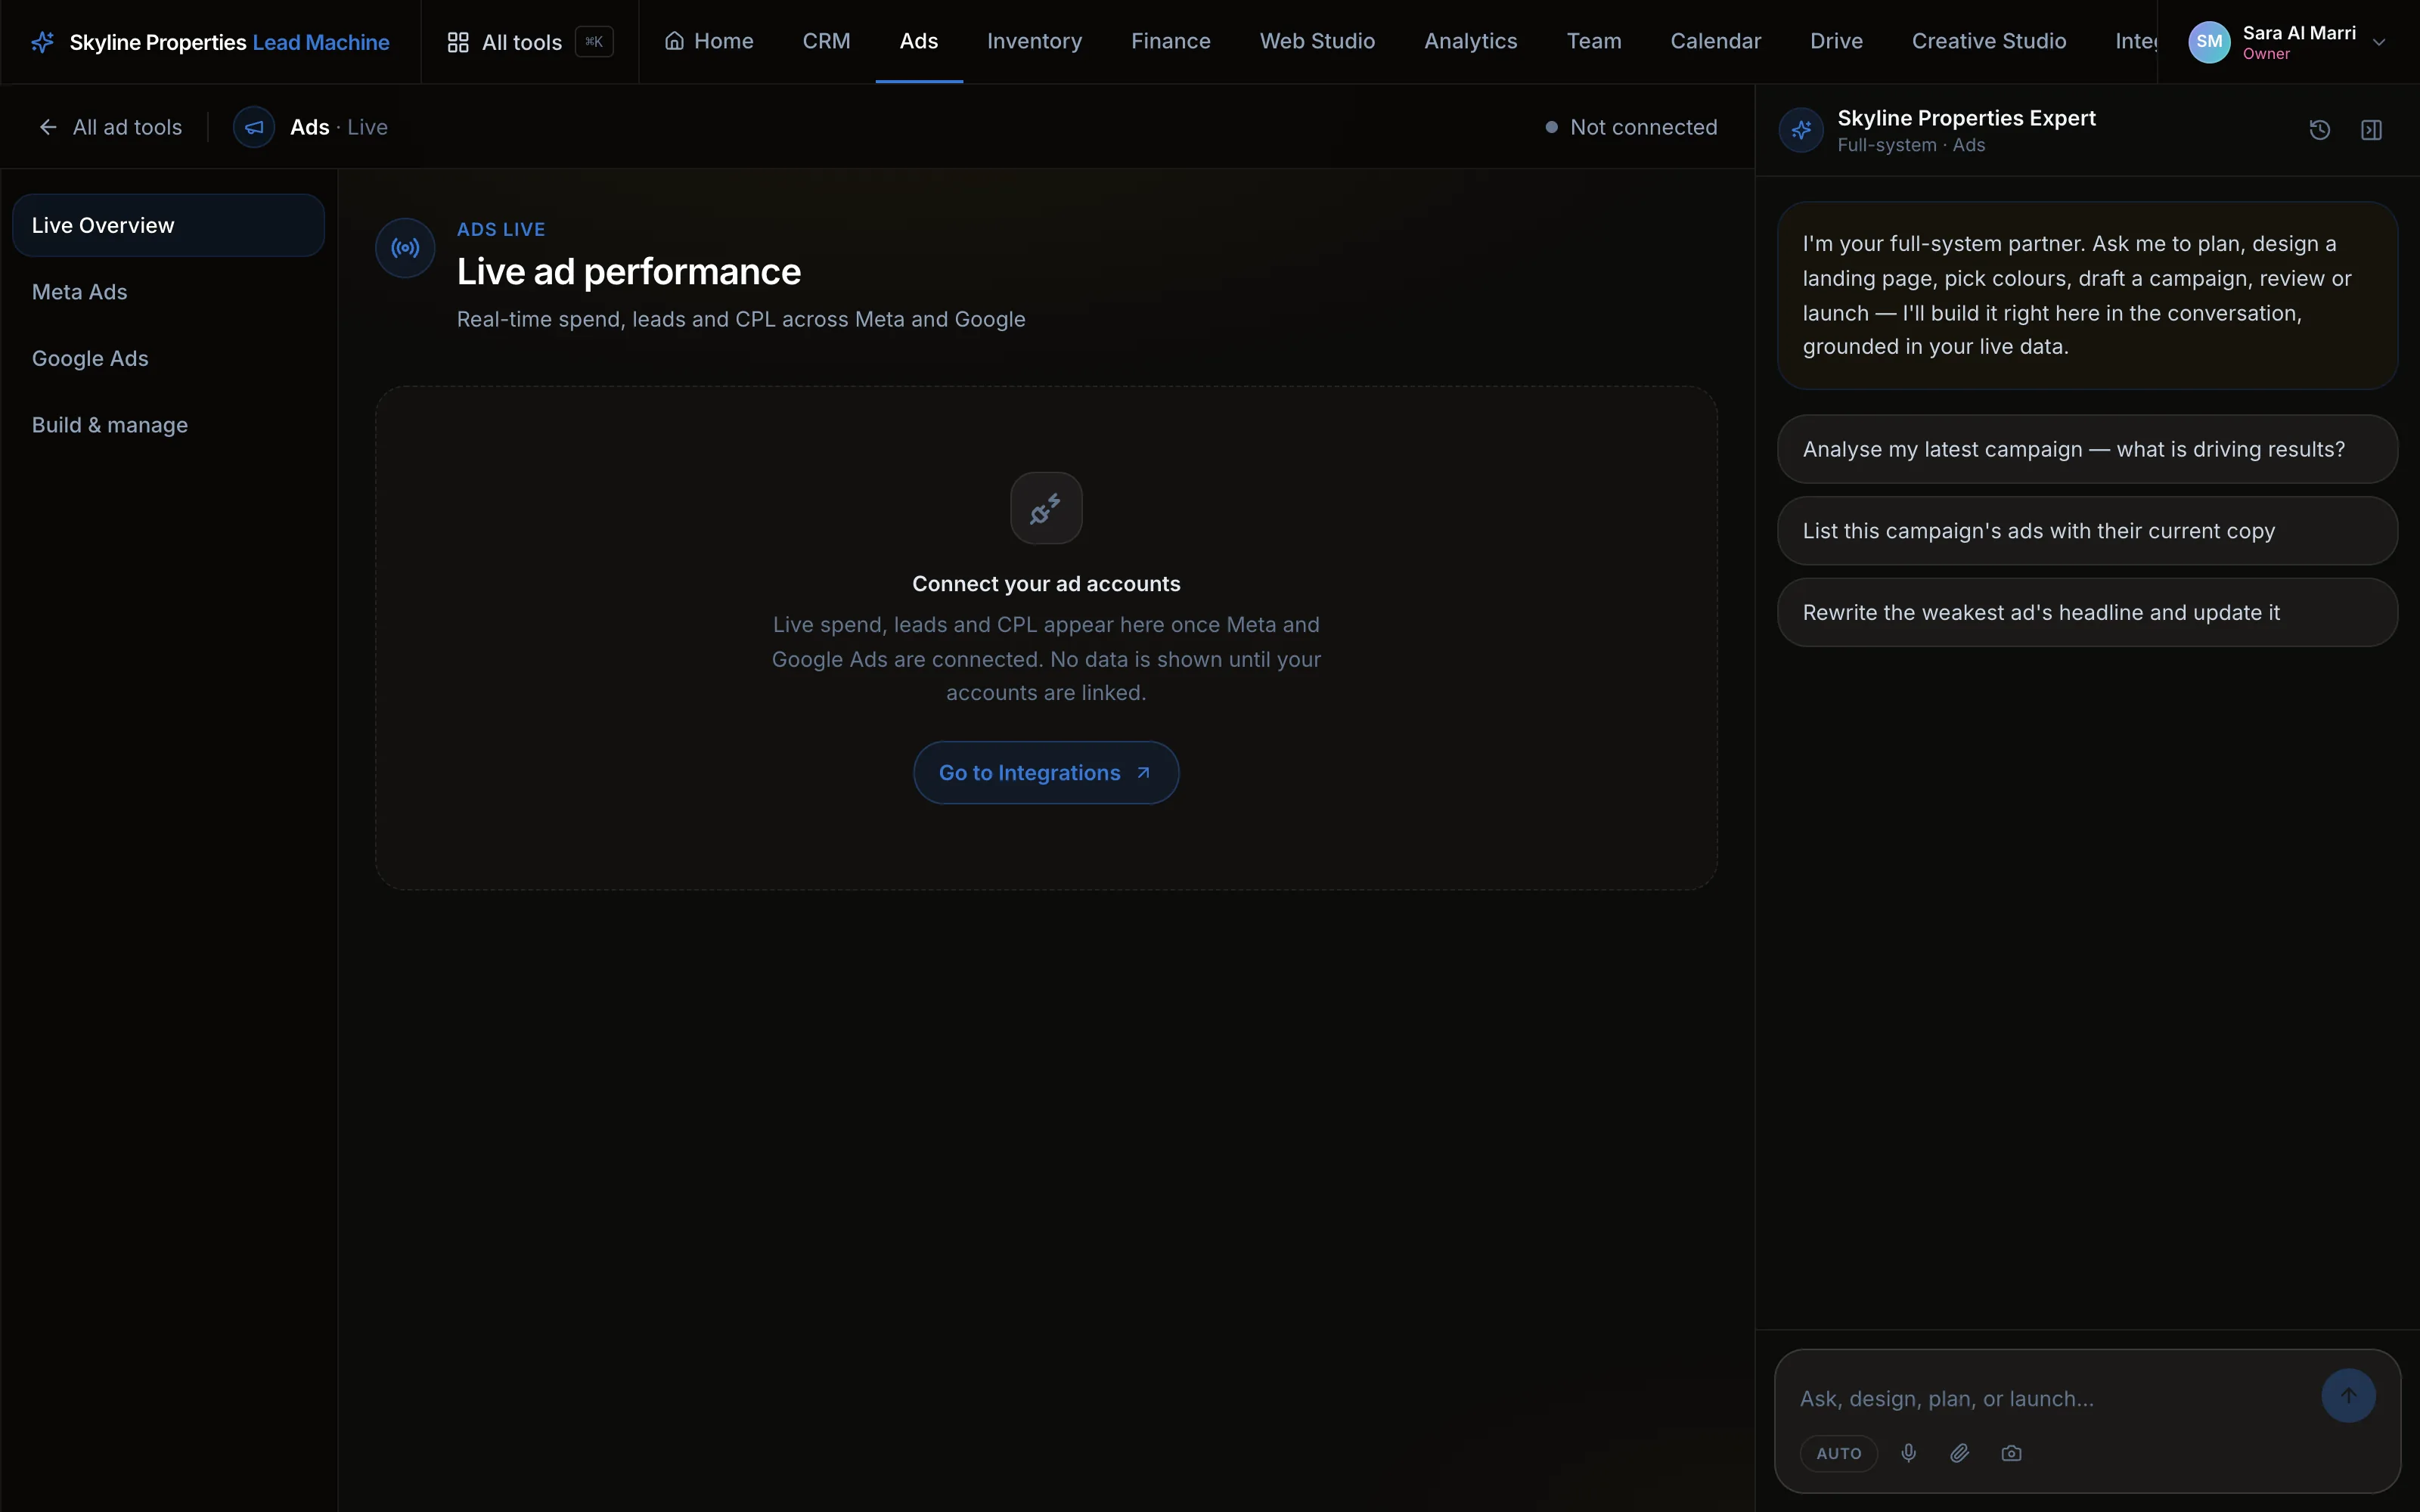Select the Ads tab
Viewport: 2420px width, 1512px height.
coord(918,41)
